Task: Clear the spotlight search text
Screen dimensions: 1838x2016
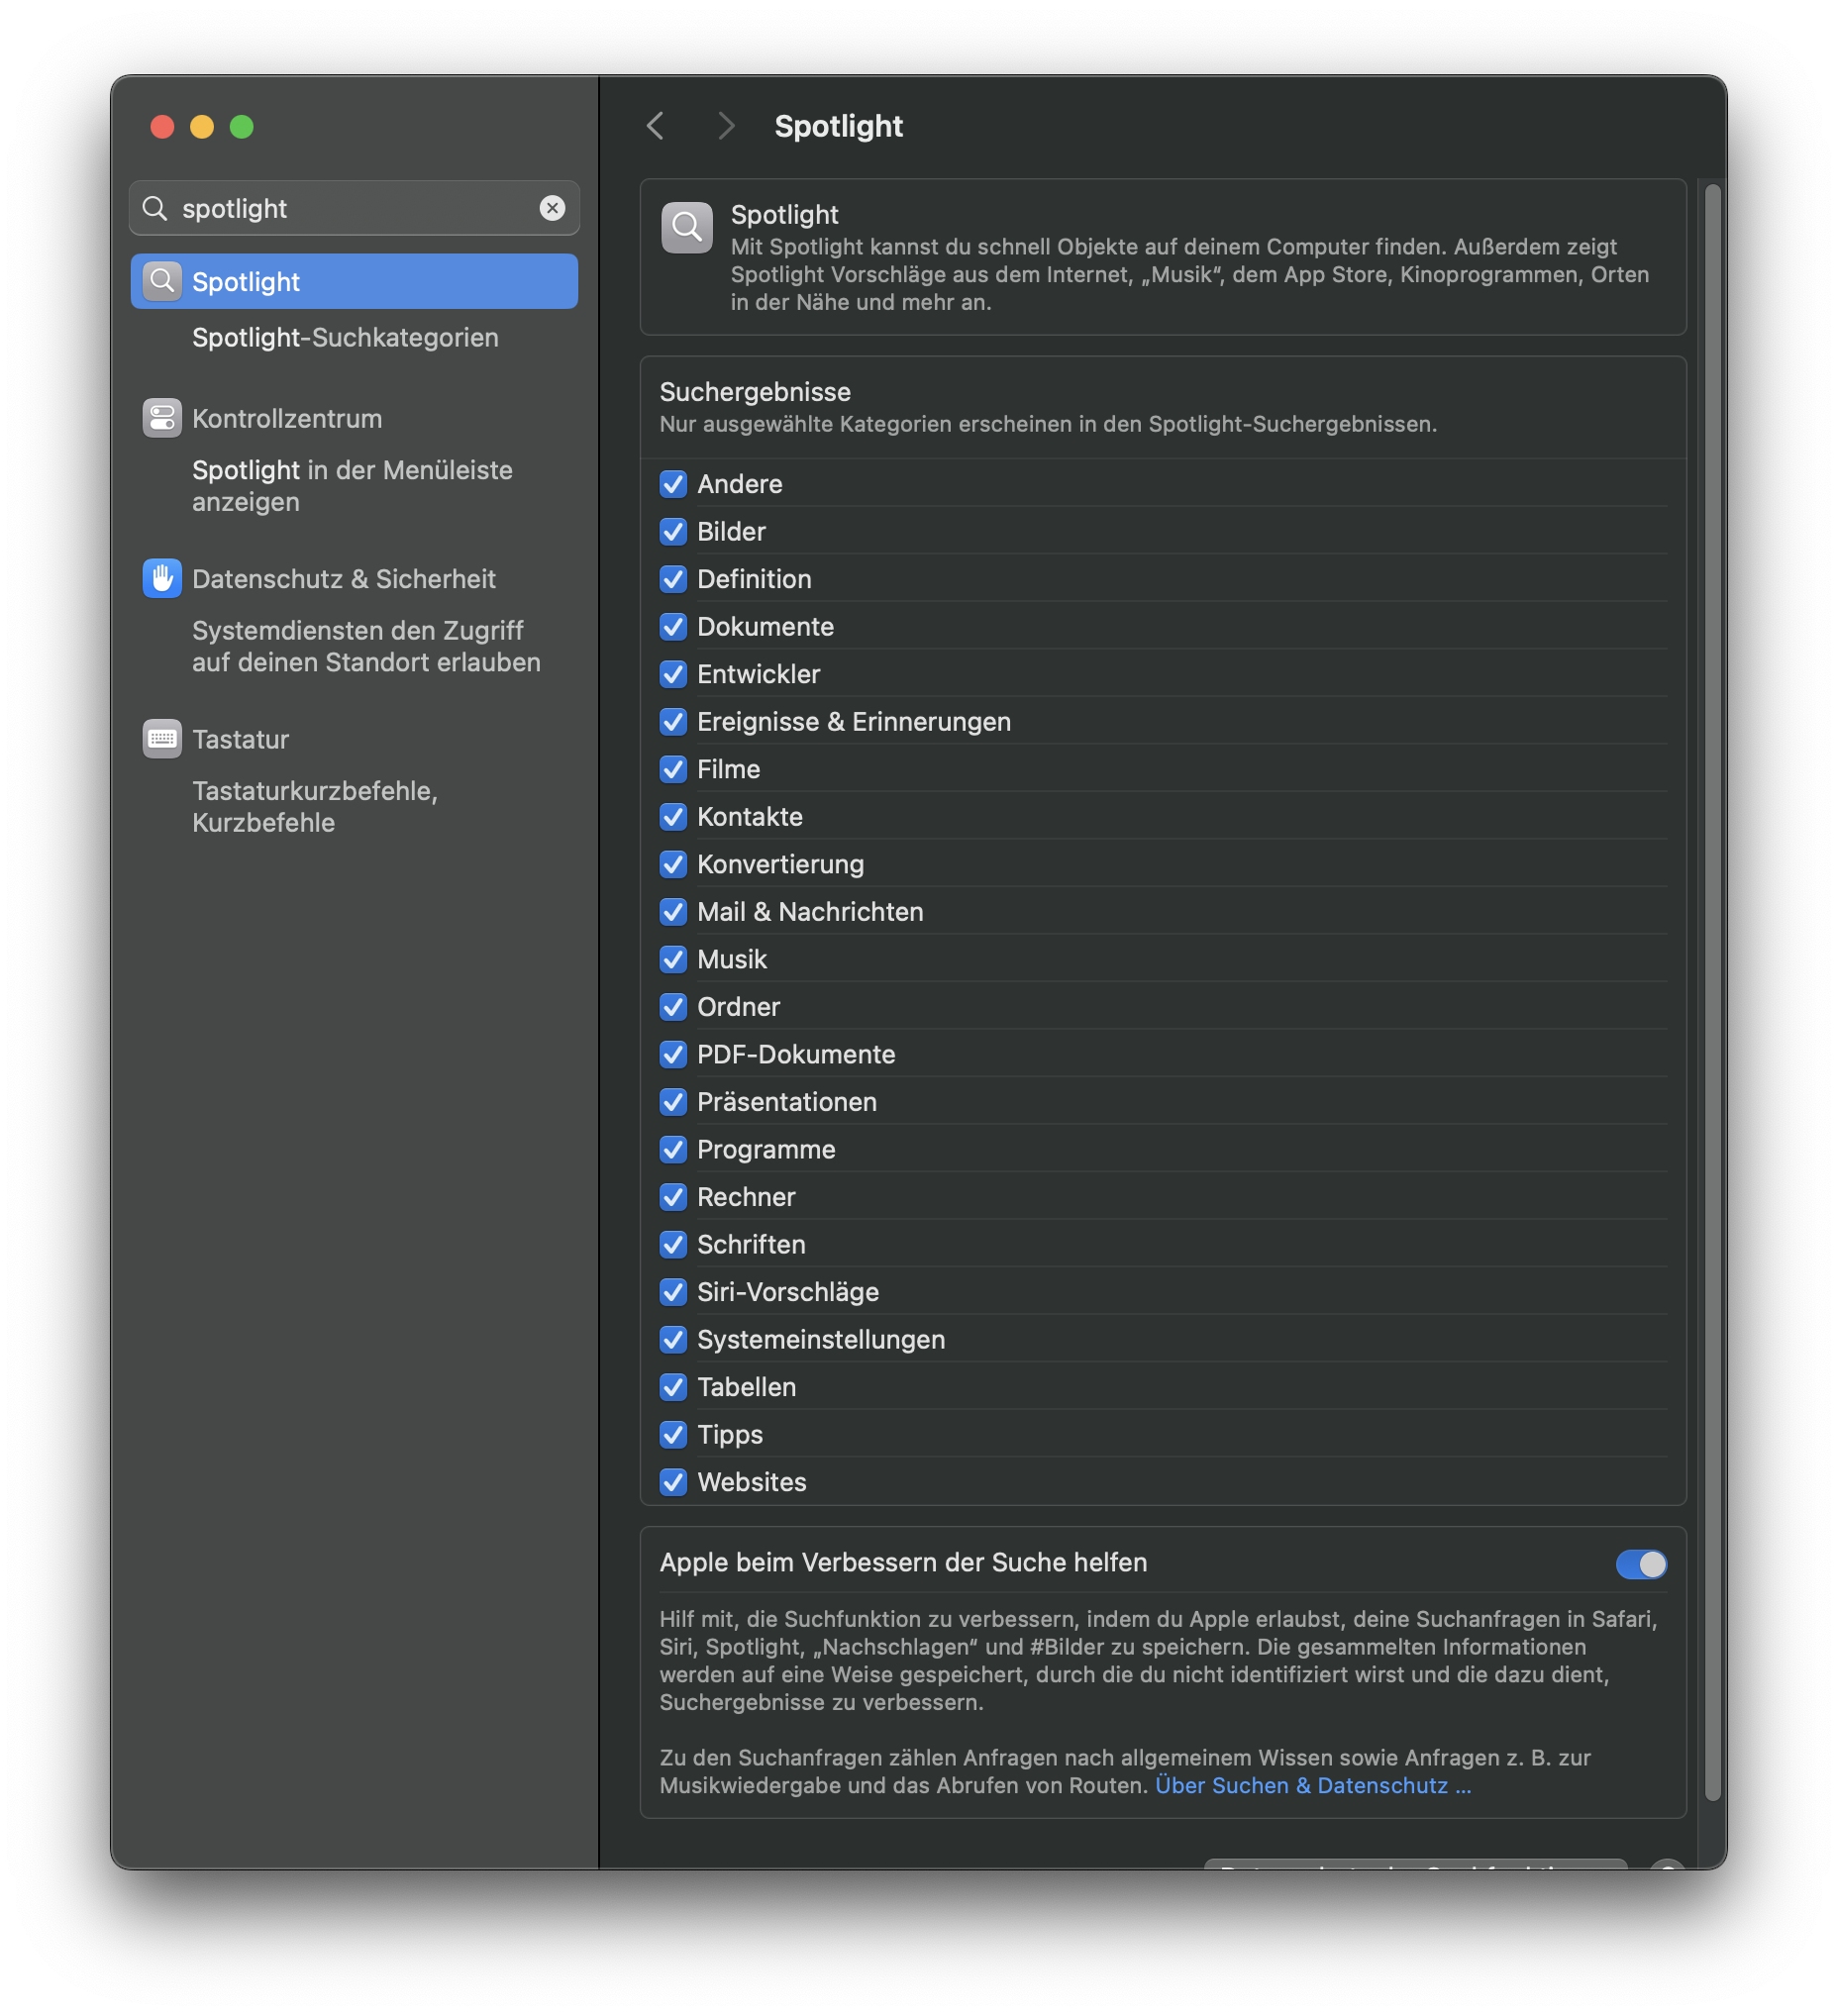Action: tap(553, 208)
